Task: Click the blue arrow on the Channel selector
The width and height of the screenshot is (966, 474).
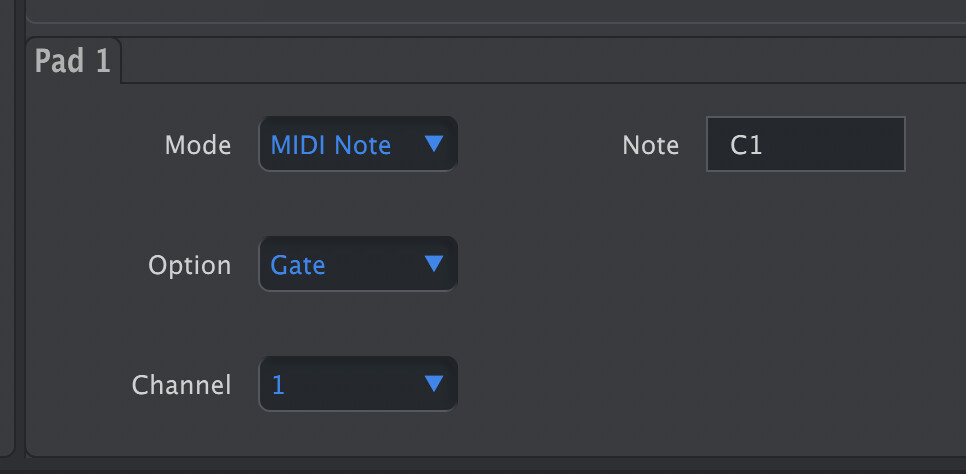Action: click(x=433, y=384)
